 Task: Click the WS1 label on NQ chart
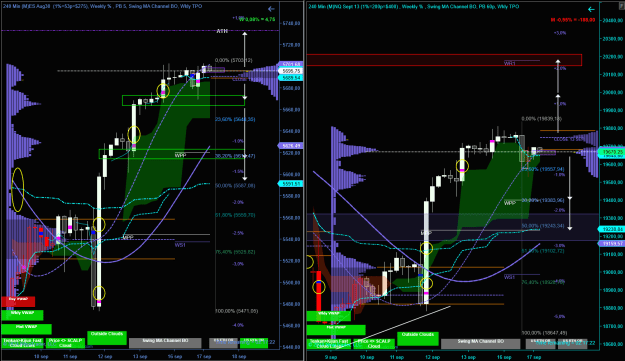pos(509,277)
